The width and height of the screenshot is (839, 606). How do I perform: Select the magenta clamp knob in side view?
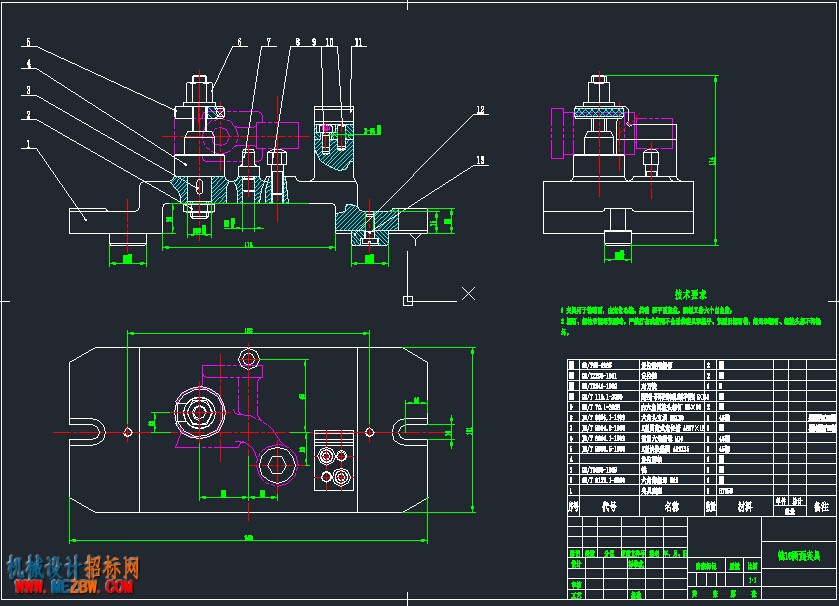[558, 133]
